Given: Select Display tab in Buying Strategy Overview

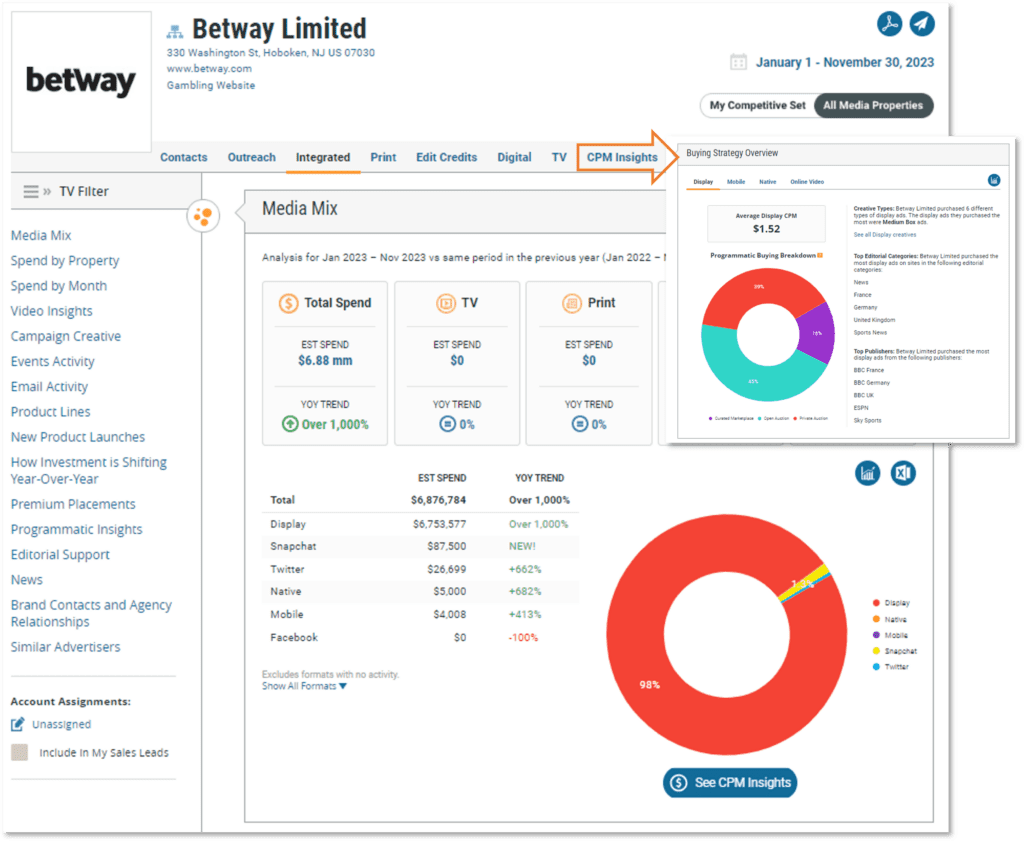Looking at the screenshot, I should pos(703,182).
